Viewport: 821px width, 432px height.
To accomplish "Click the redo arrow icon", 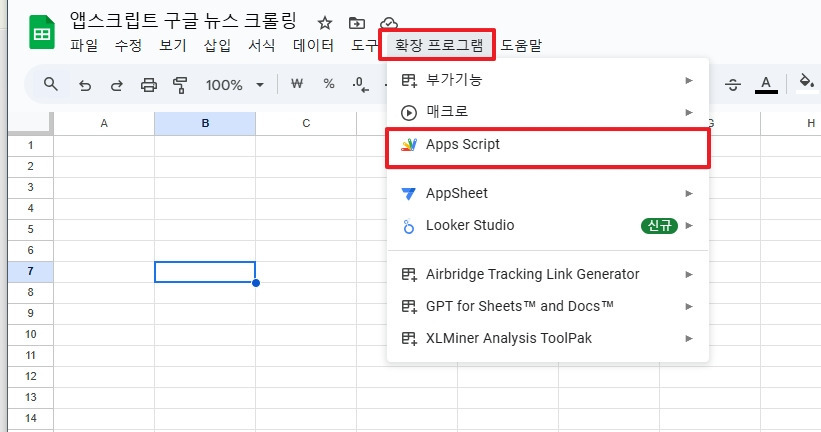I will pyautogui.click(x=117, y=85).
